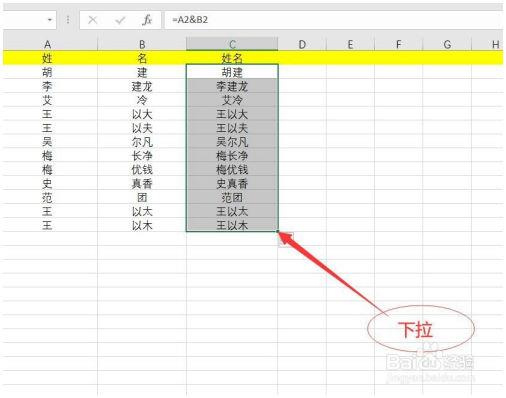Expand the Name Box dropdown arrow

(50, 20)
